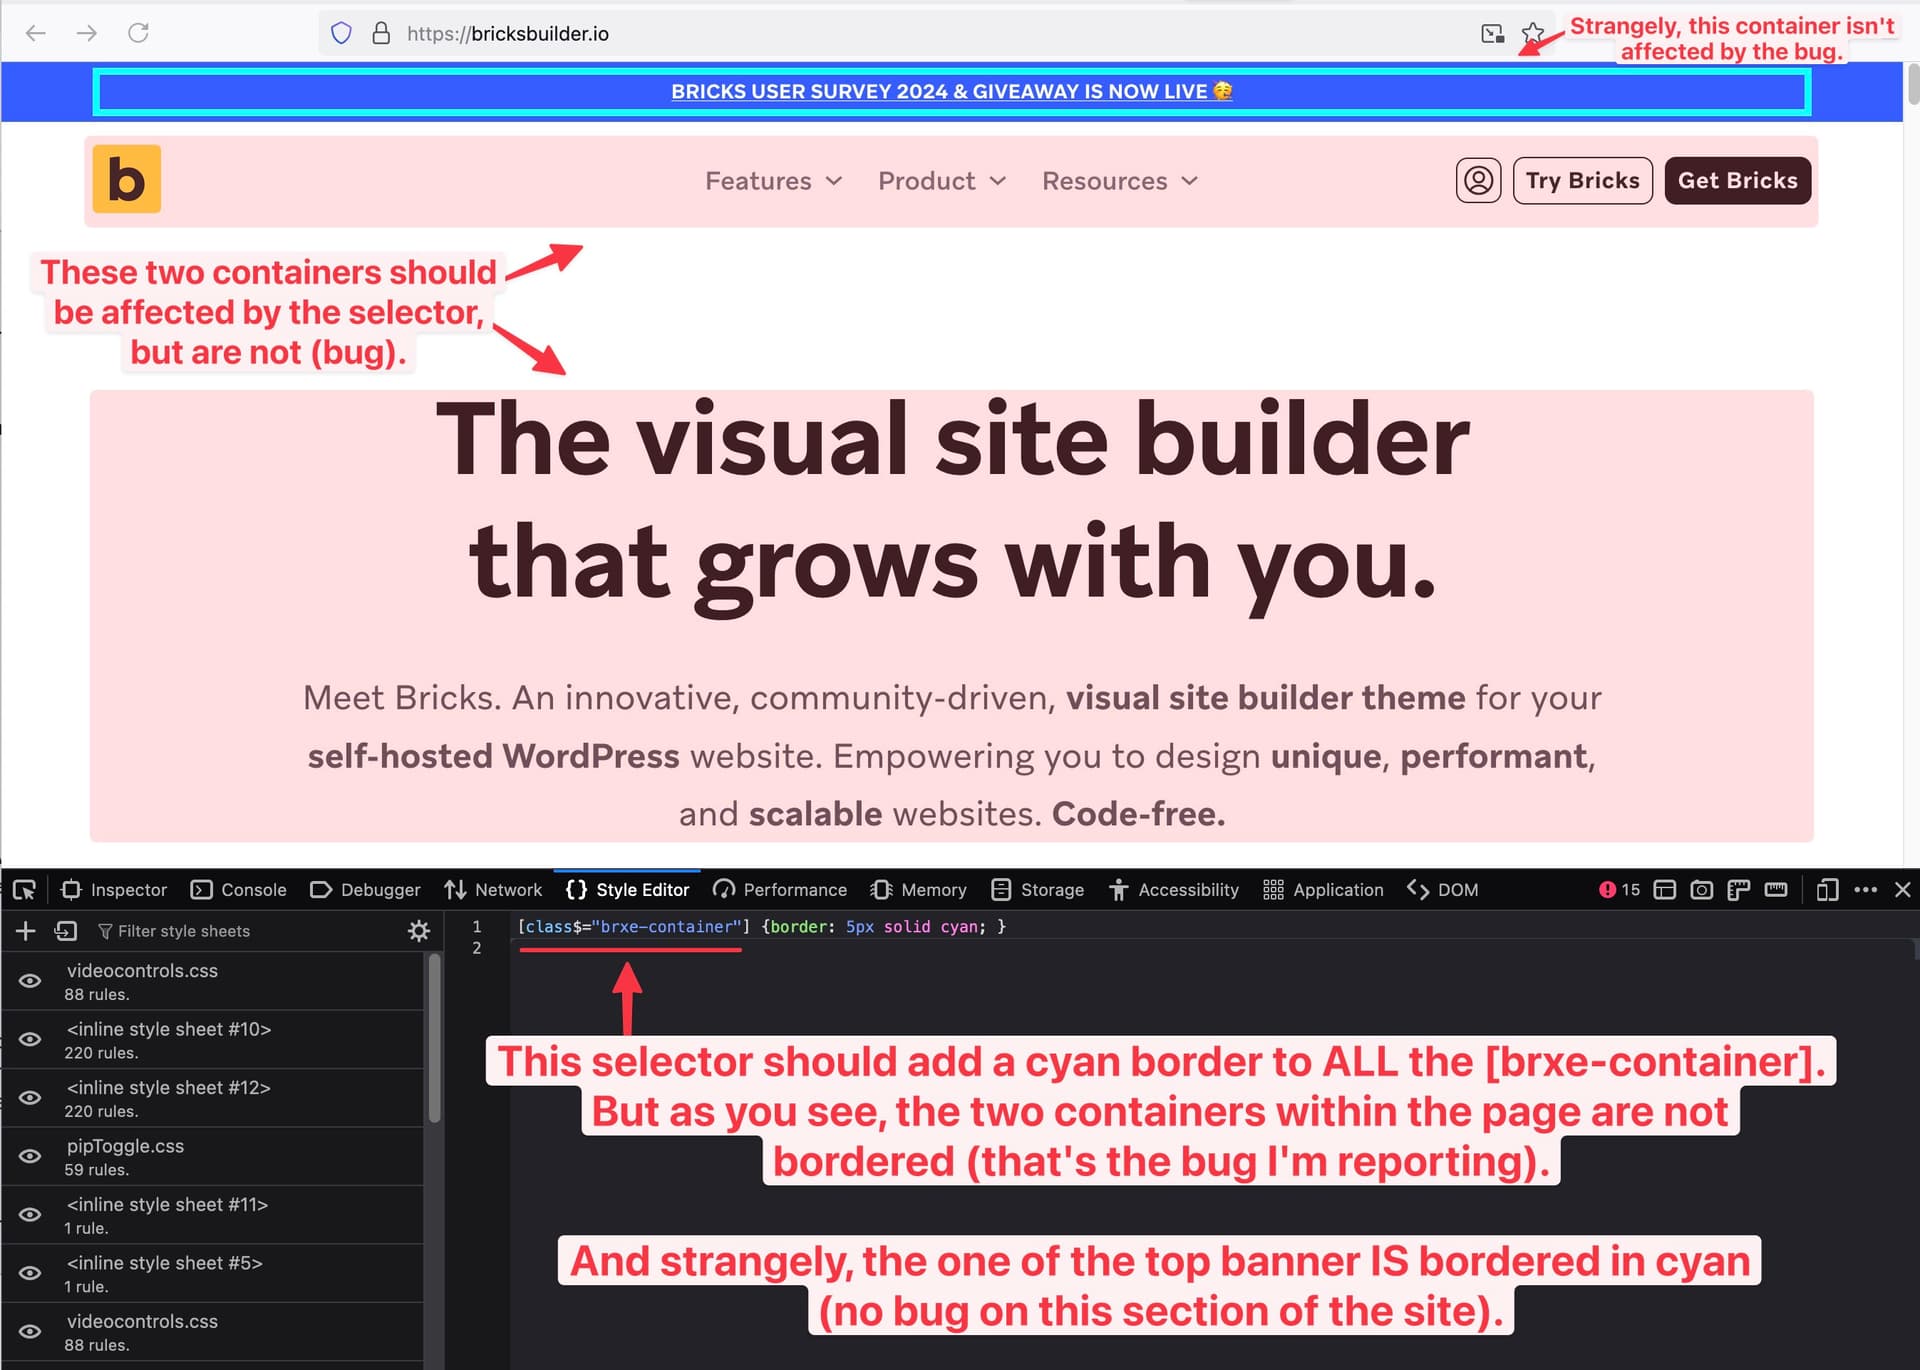Open the Bricks User Survey 2024 link
Image resolution: width=1920 pixels, height=1370 pixels.
[951, 91]
